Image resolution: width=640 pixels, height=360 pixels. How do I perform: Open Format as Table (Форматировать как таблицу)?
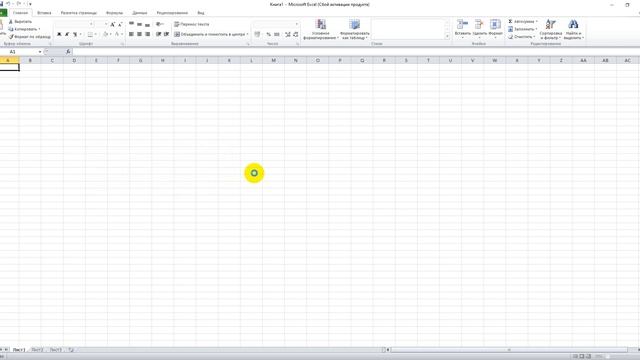pos(355,29)
